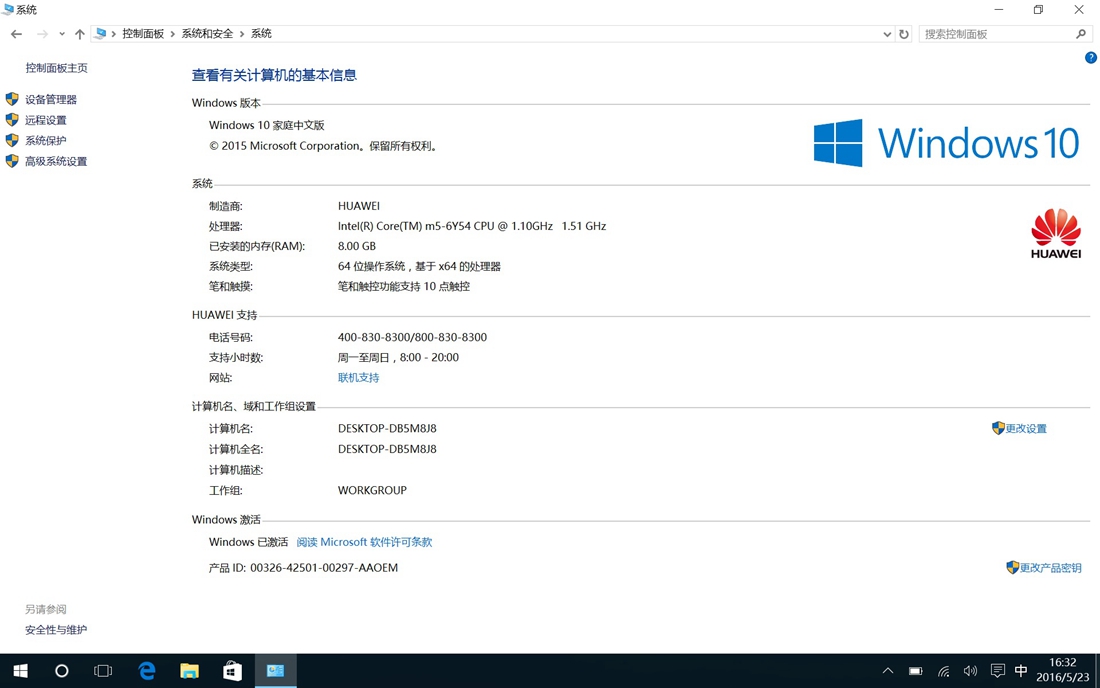Viewport: 1100px width, 688px height.
Task: Click the 8.00 GB RAM value
Action: pos(356,246)
